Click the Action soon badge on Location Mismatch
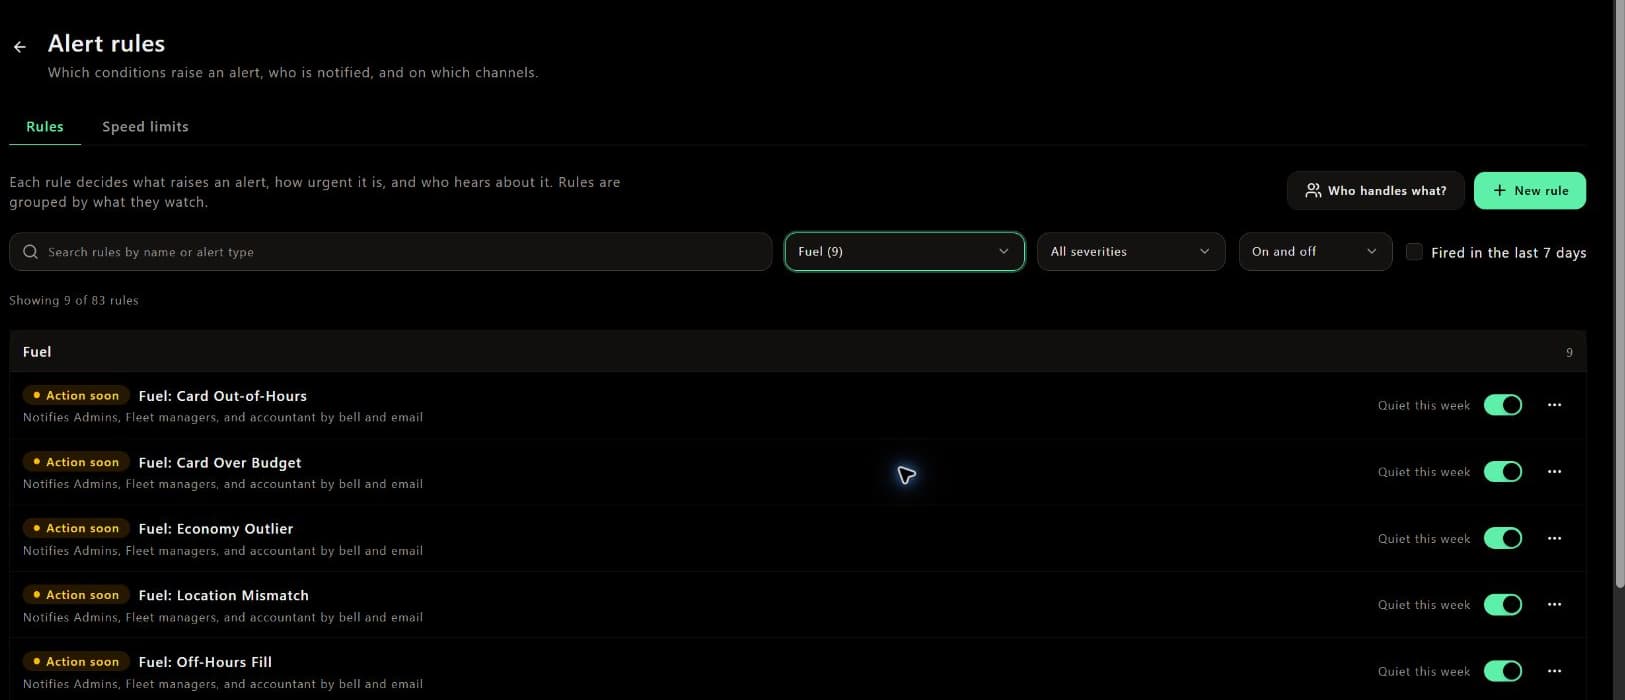 click(x=76, y=595)
